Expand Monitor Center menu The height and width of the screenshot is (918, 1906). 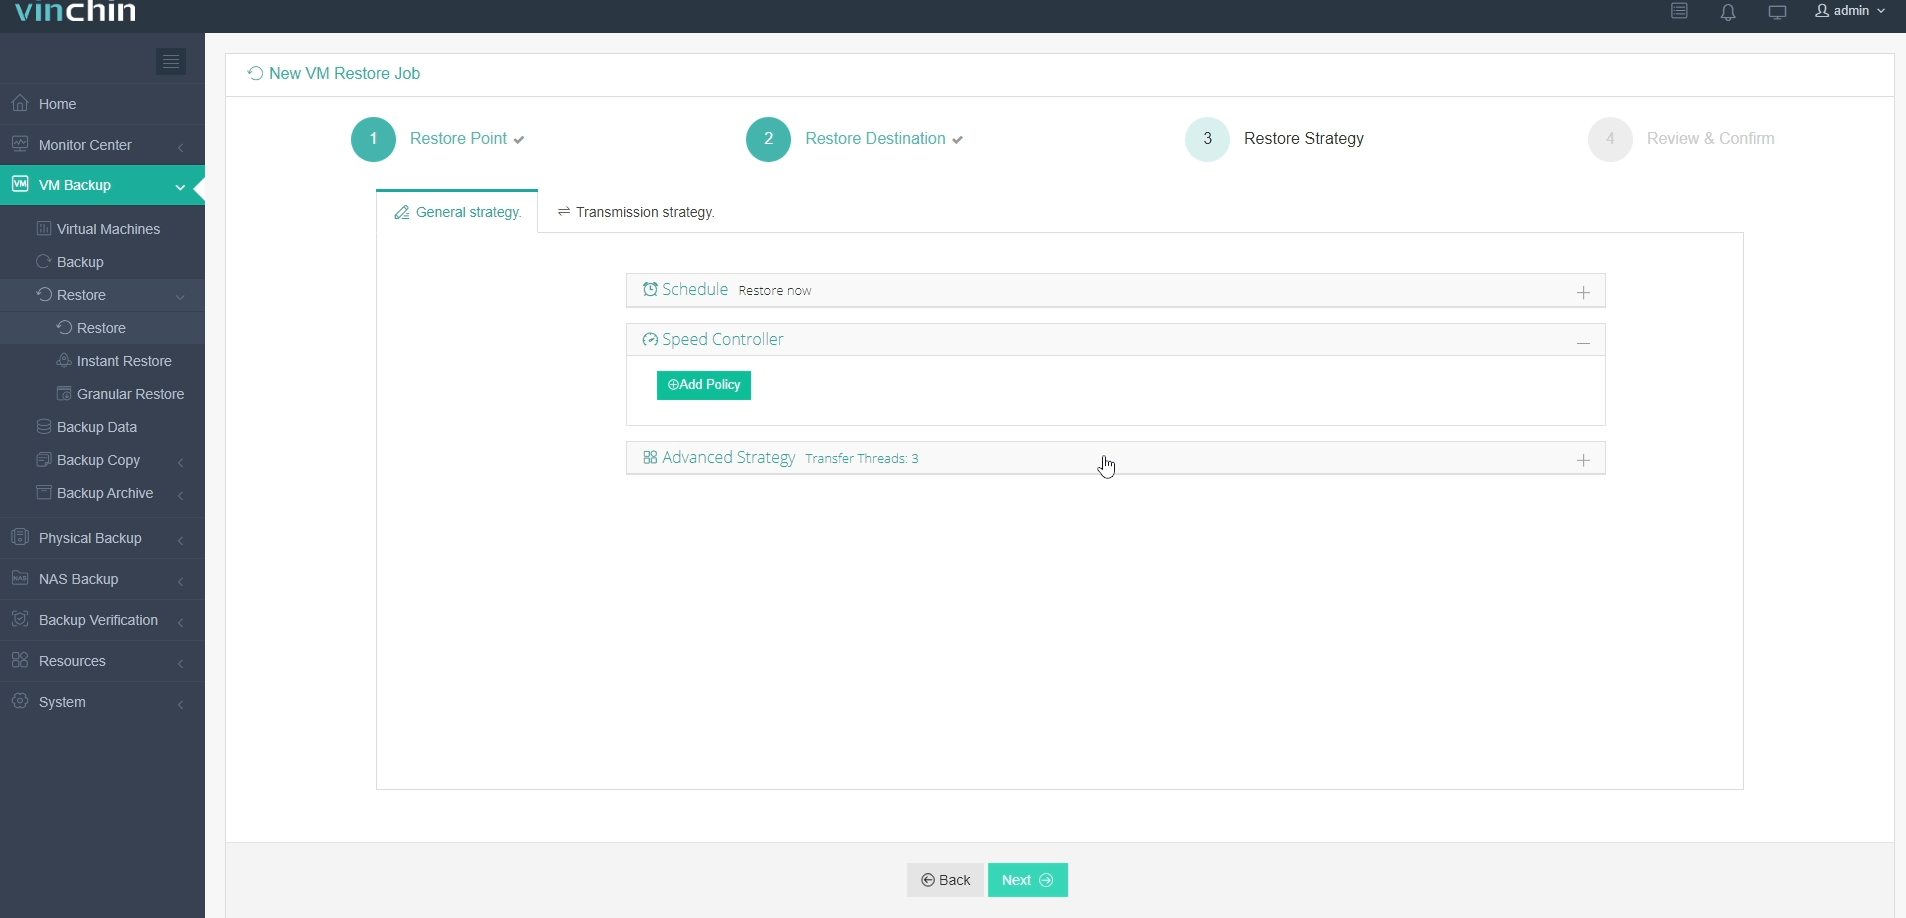pyautogui.click(x=102, y=145)
